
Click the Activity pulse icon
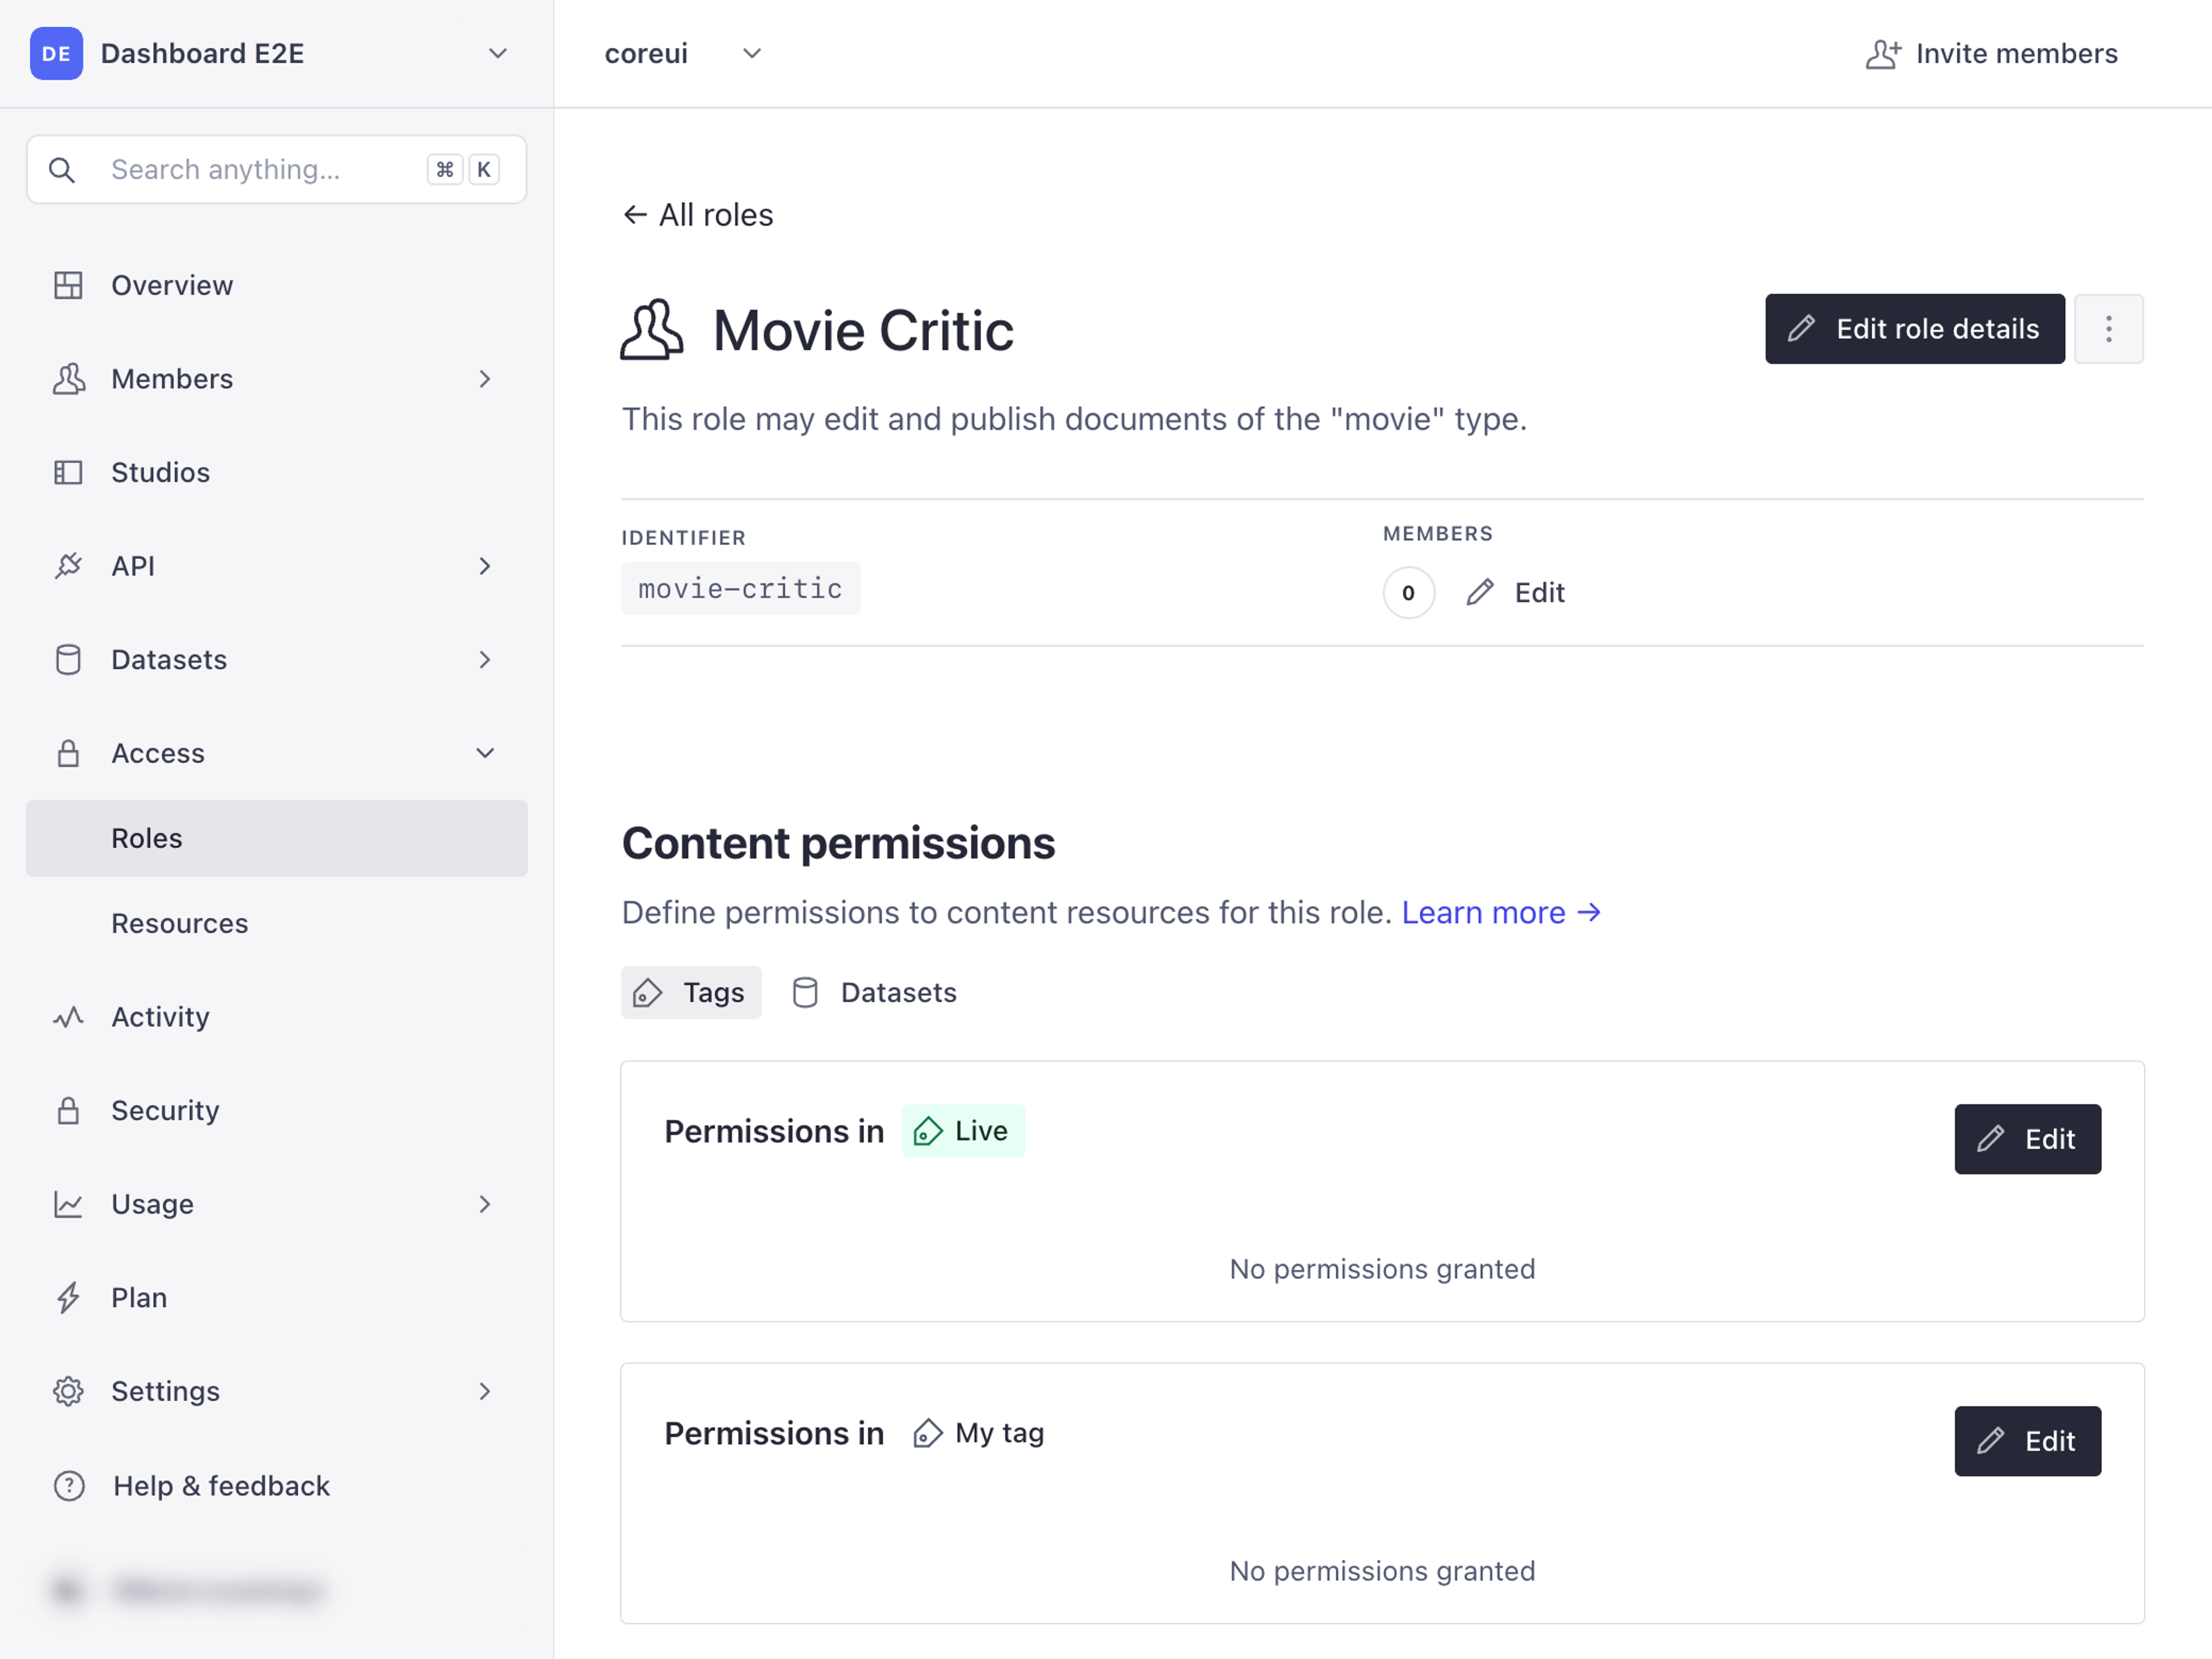click(68, 1017)
